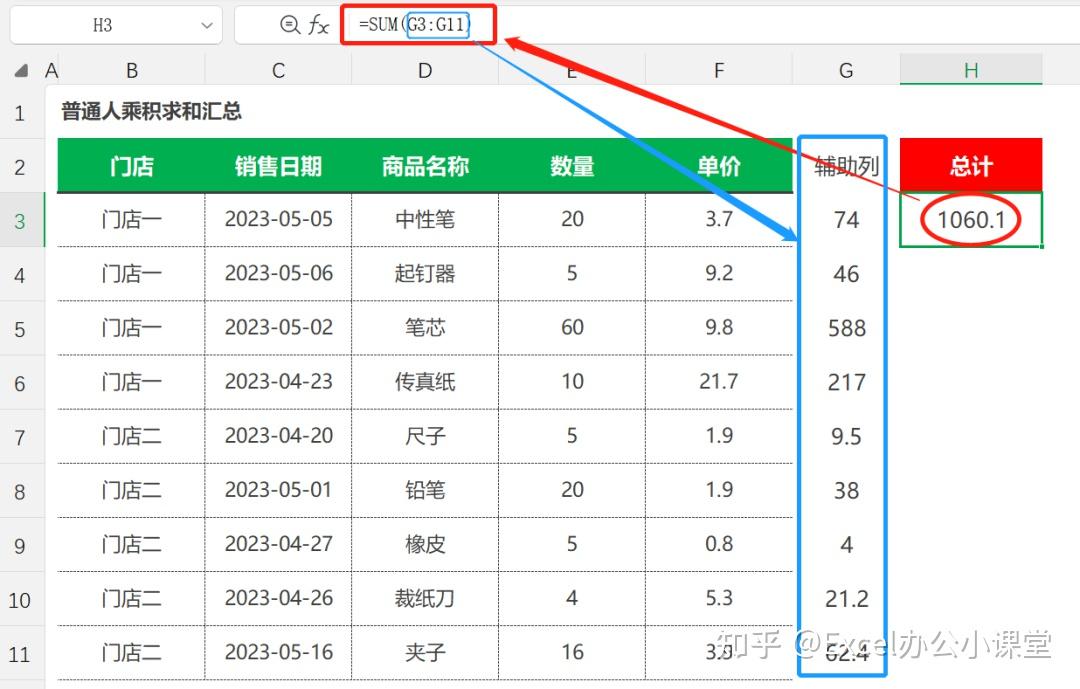Image resolution: width=1080 pixels, height=689 pixels.
Task: Click the Insert Function fx icon
Action: (318, 25)
